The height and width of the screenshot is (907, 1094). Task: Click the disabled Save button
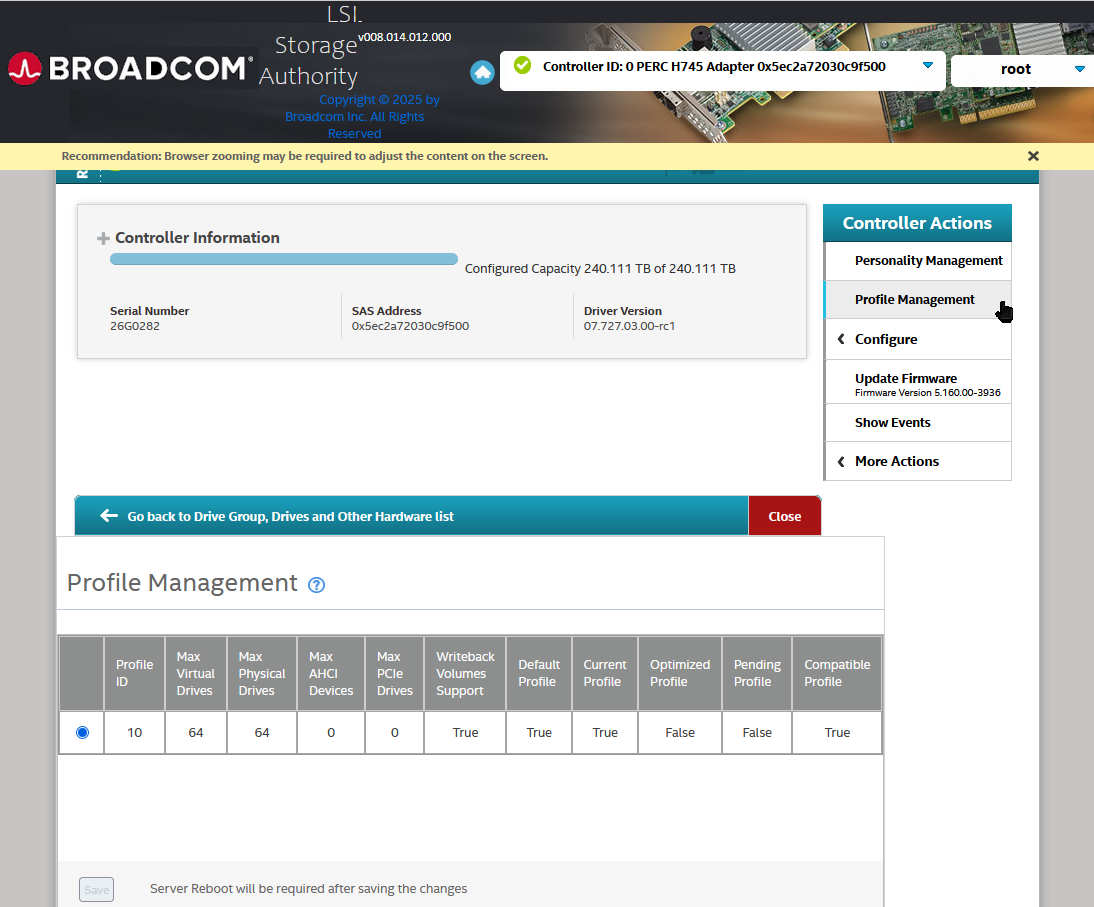96,890
